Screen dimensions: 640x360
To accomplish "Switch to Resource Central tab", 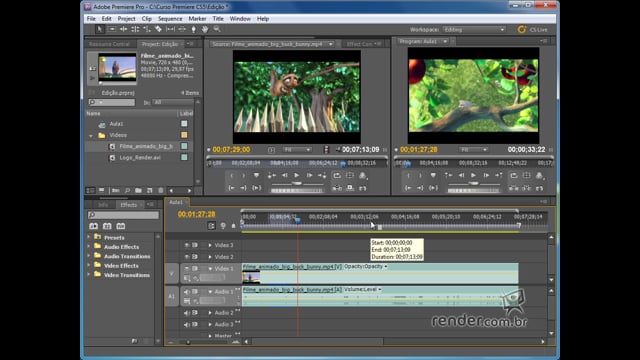I will [109, 44].
